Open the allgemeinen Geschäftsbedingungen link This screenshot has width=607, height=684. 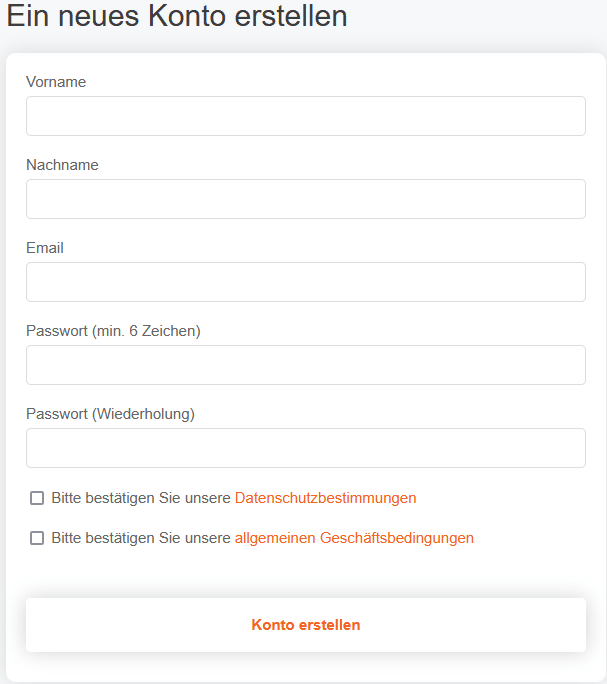click(x=354, y=538)
